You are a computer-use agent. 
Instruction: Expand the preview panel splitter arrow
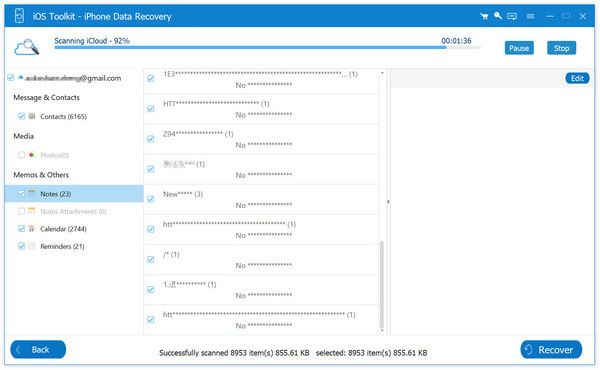coord(388,201)
